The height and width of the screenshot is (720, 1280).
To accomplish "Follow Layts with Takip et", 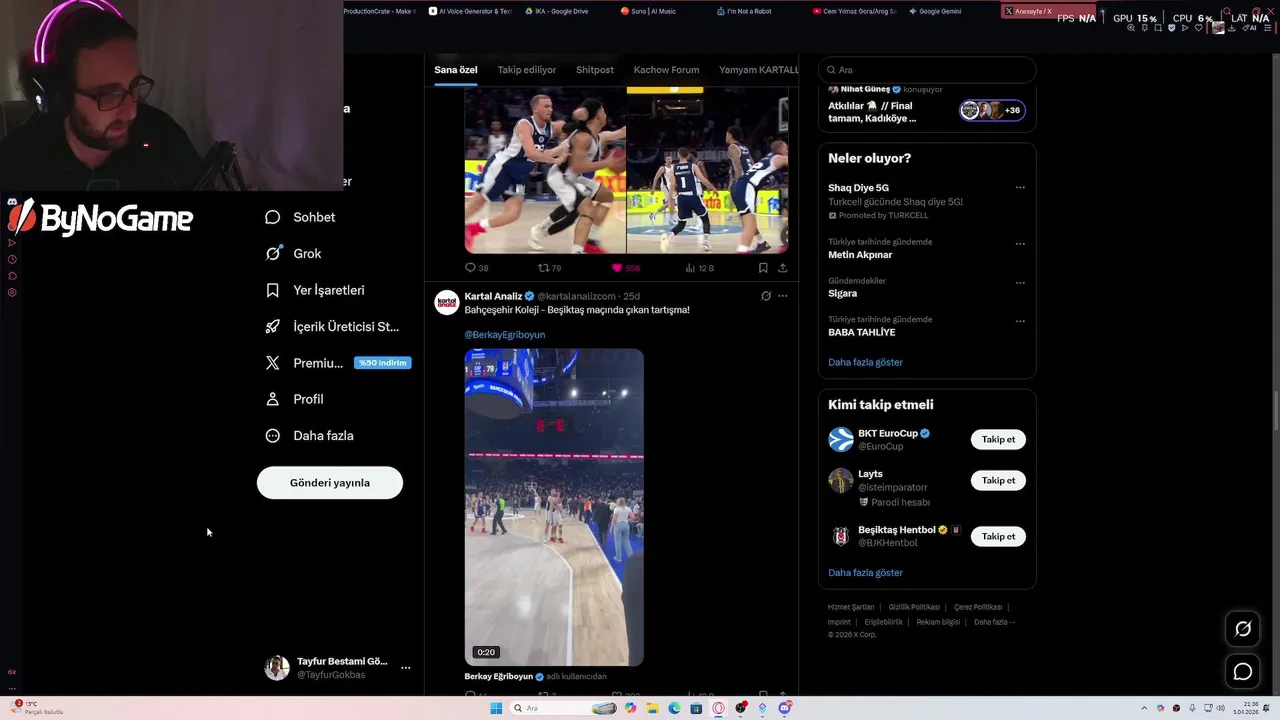I will pos(998,480).
